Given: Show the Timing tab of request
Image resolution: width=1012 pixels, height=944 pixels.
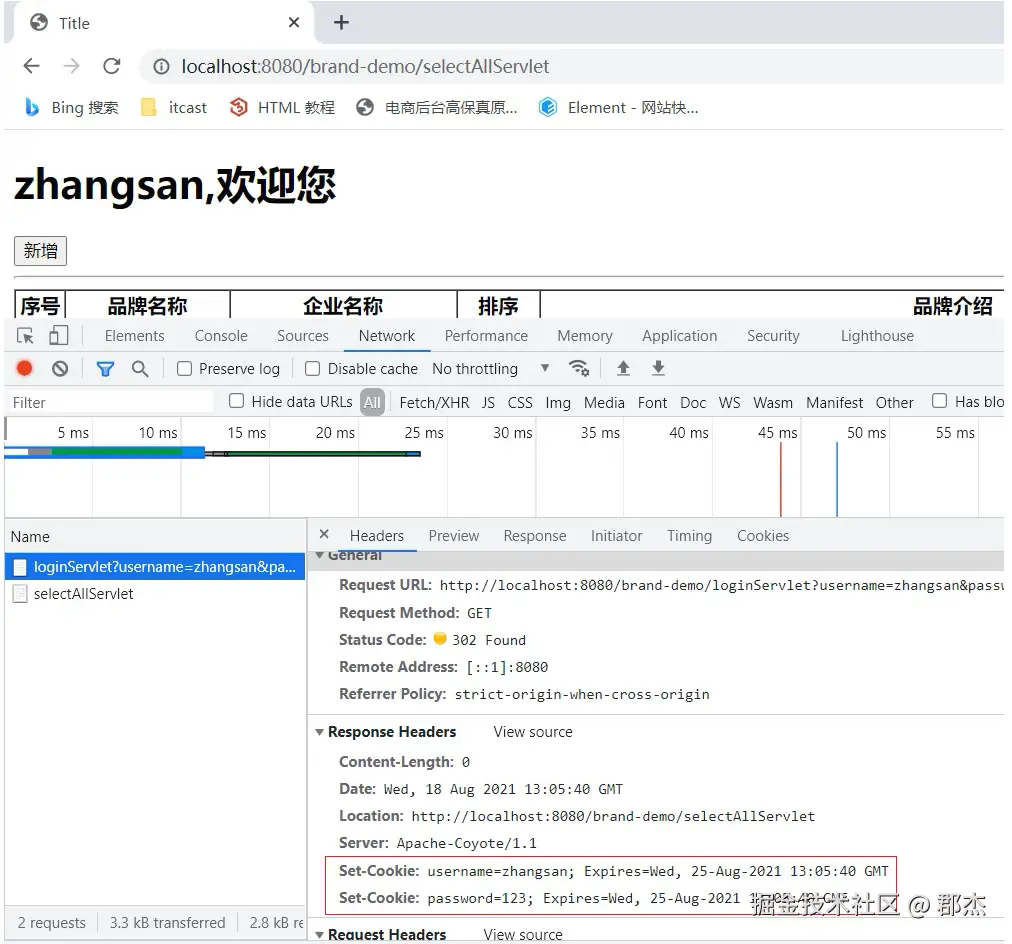Looking at the screenshot, I should pos(689,536).
